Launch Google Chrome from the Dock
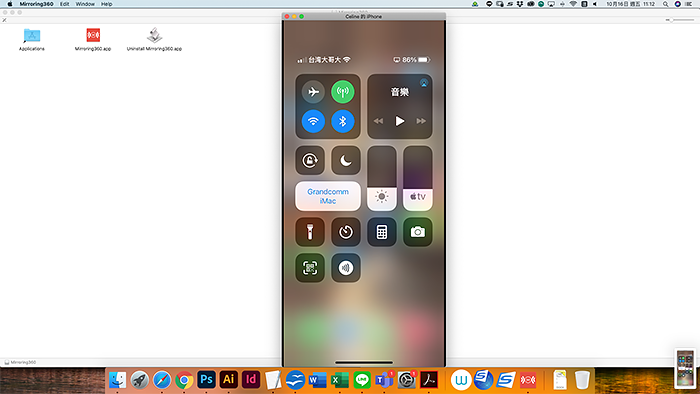 [184, 380]
